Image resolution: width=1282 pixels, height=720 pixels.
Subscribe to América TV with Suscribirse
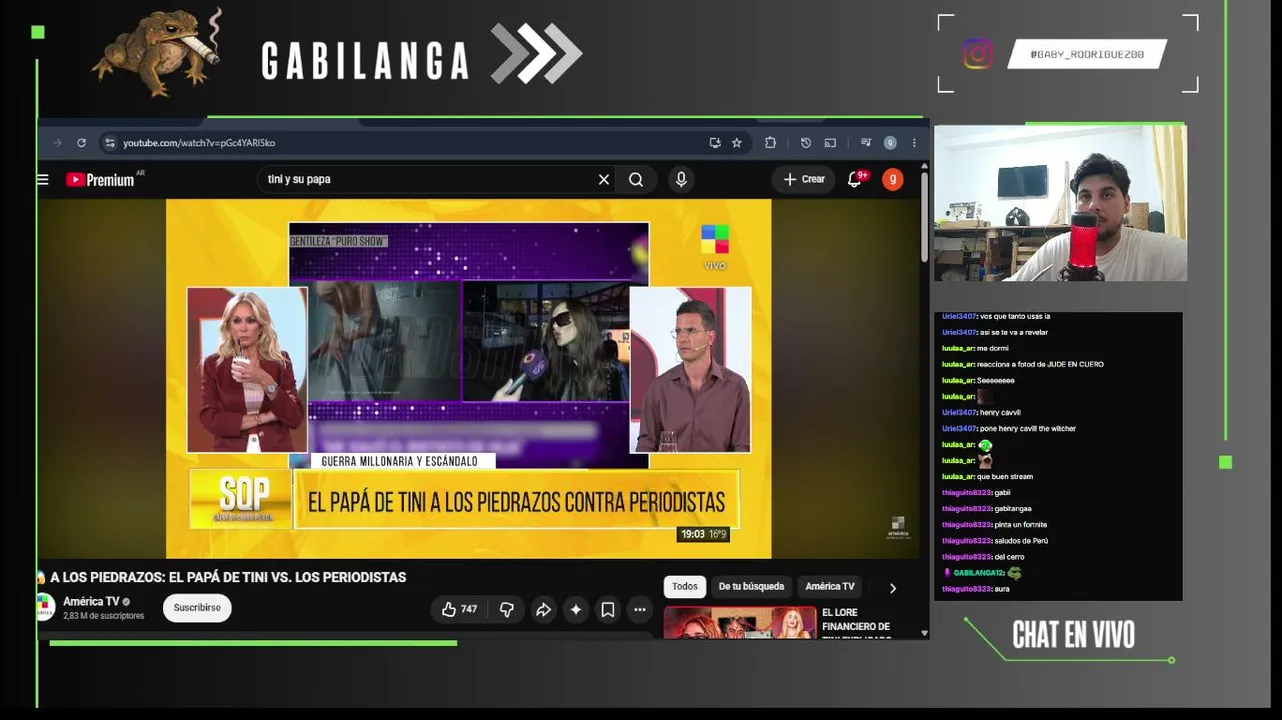tap(197, 608)
